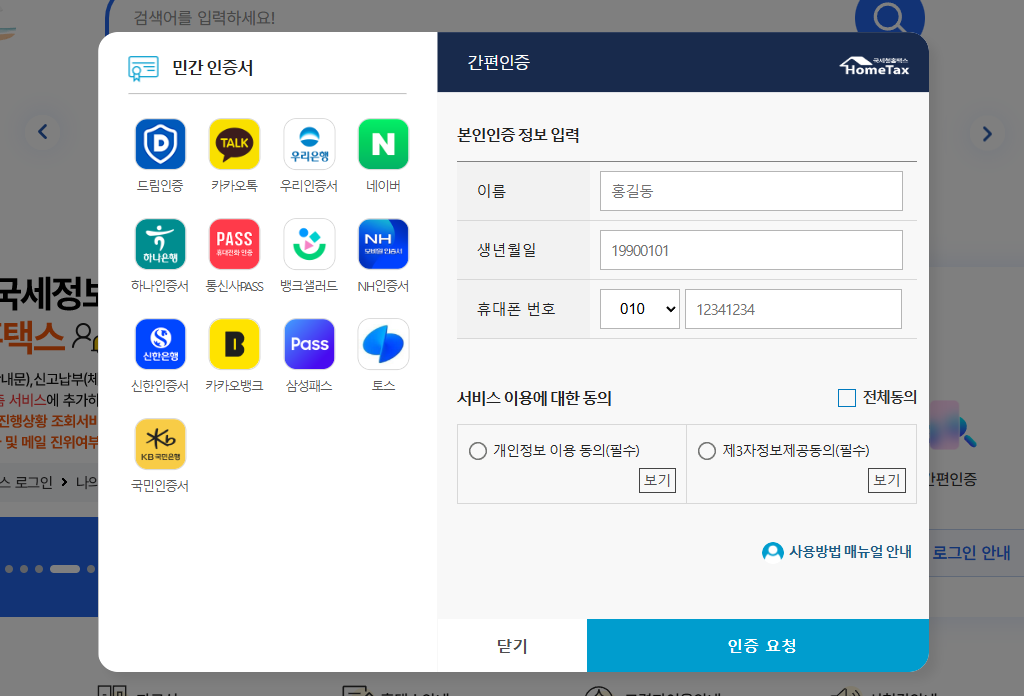This screenshot has width=1024, height=696.
Task: Click the 서비스 이용에 대한 동의 heading
Action: 534,398
